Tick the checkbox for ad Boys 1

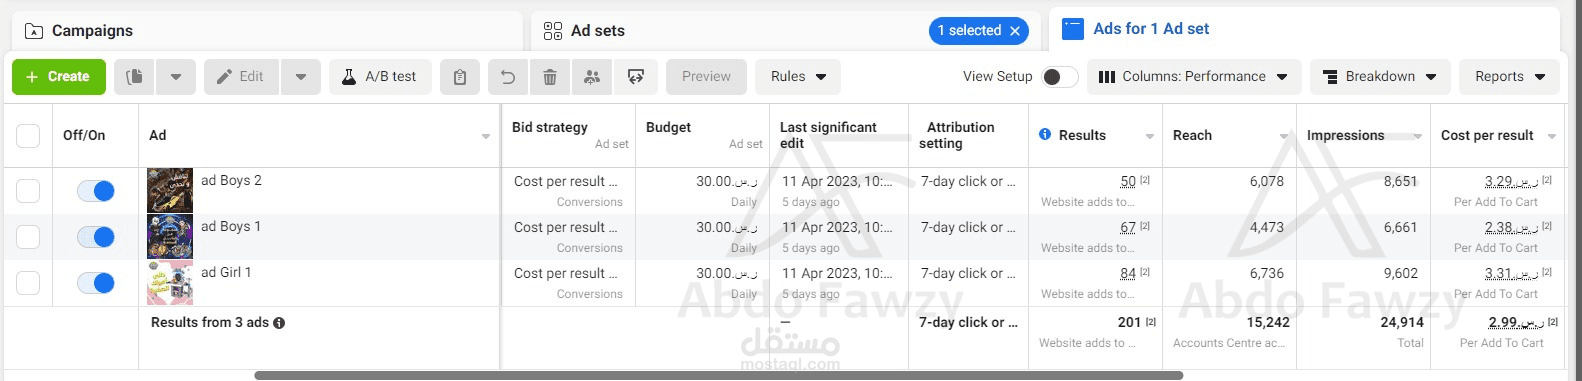point(28,237)
